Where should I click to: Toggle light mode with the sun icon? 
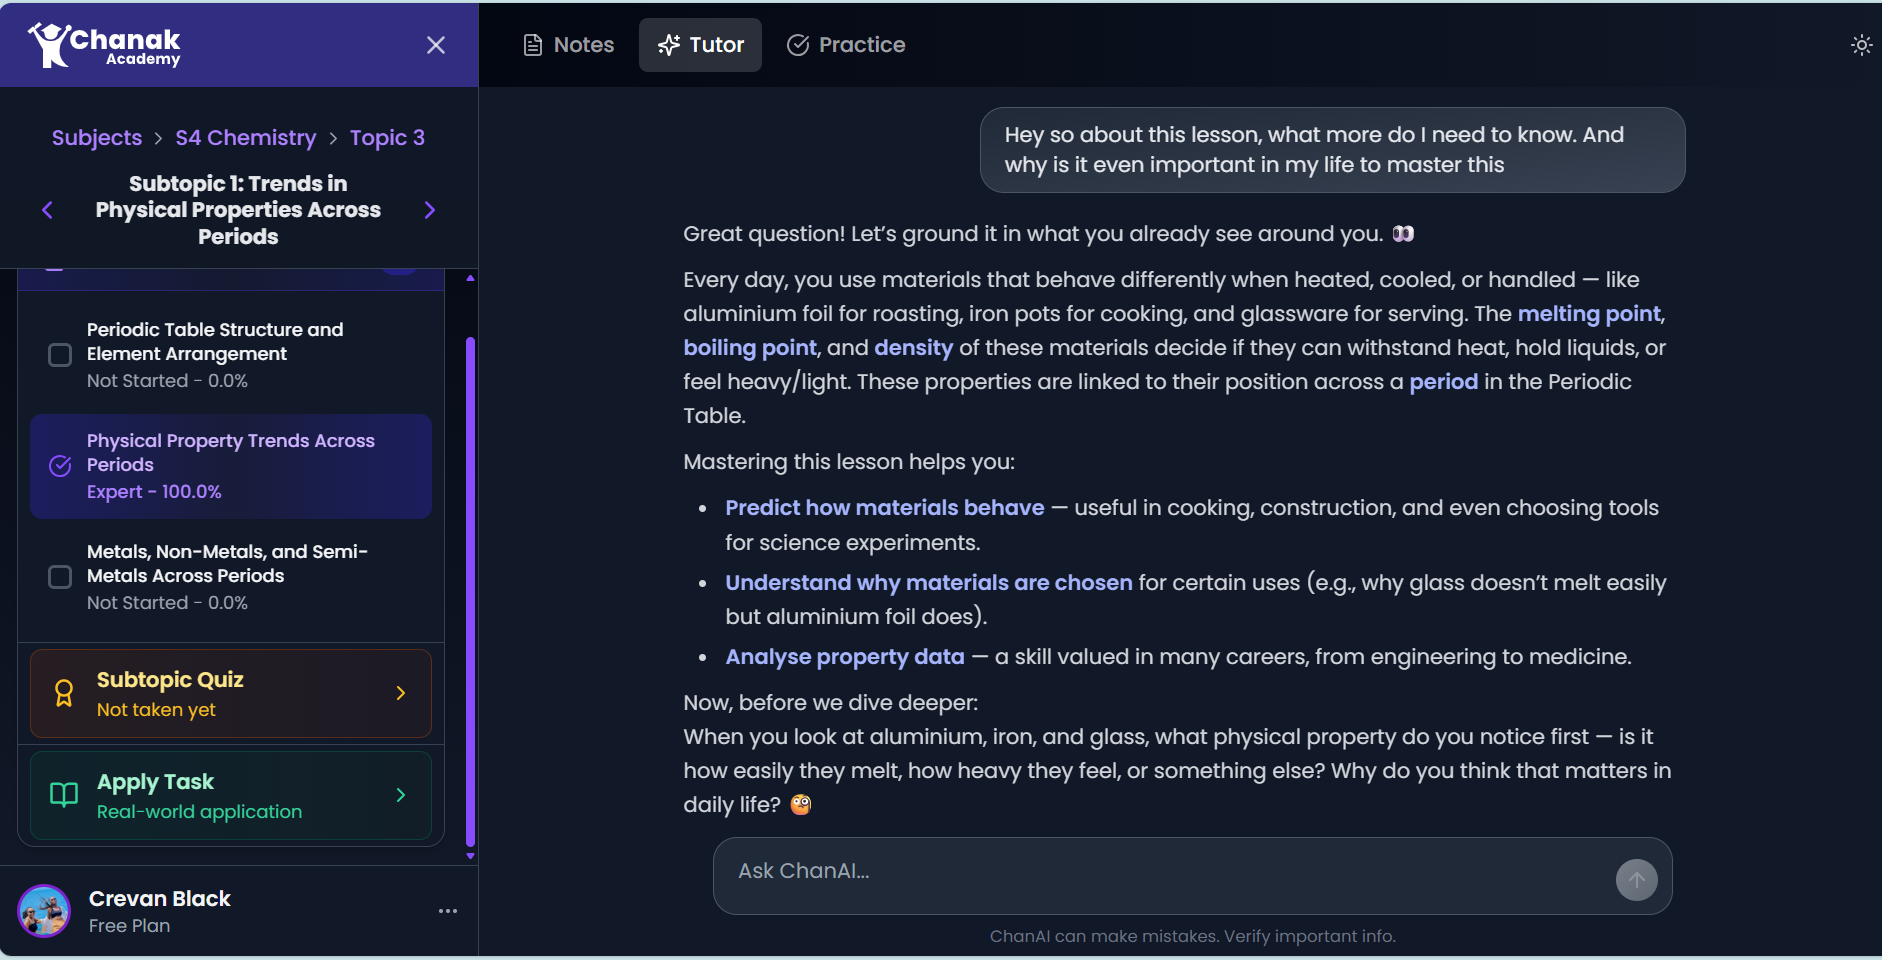[x=1861, y=44]
